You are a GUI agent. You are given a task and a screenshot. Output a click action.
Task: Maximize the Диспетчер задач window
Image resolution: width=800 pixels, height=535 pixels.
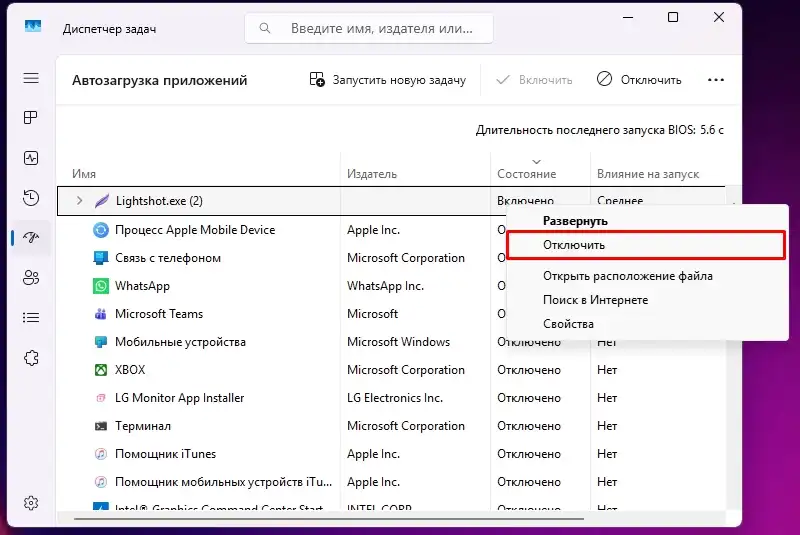(x=673, y=17)
